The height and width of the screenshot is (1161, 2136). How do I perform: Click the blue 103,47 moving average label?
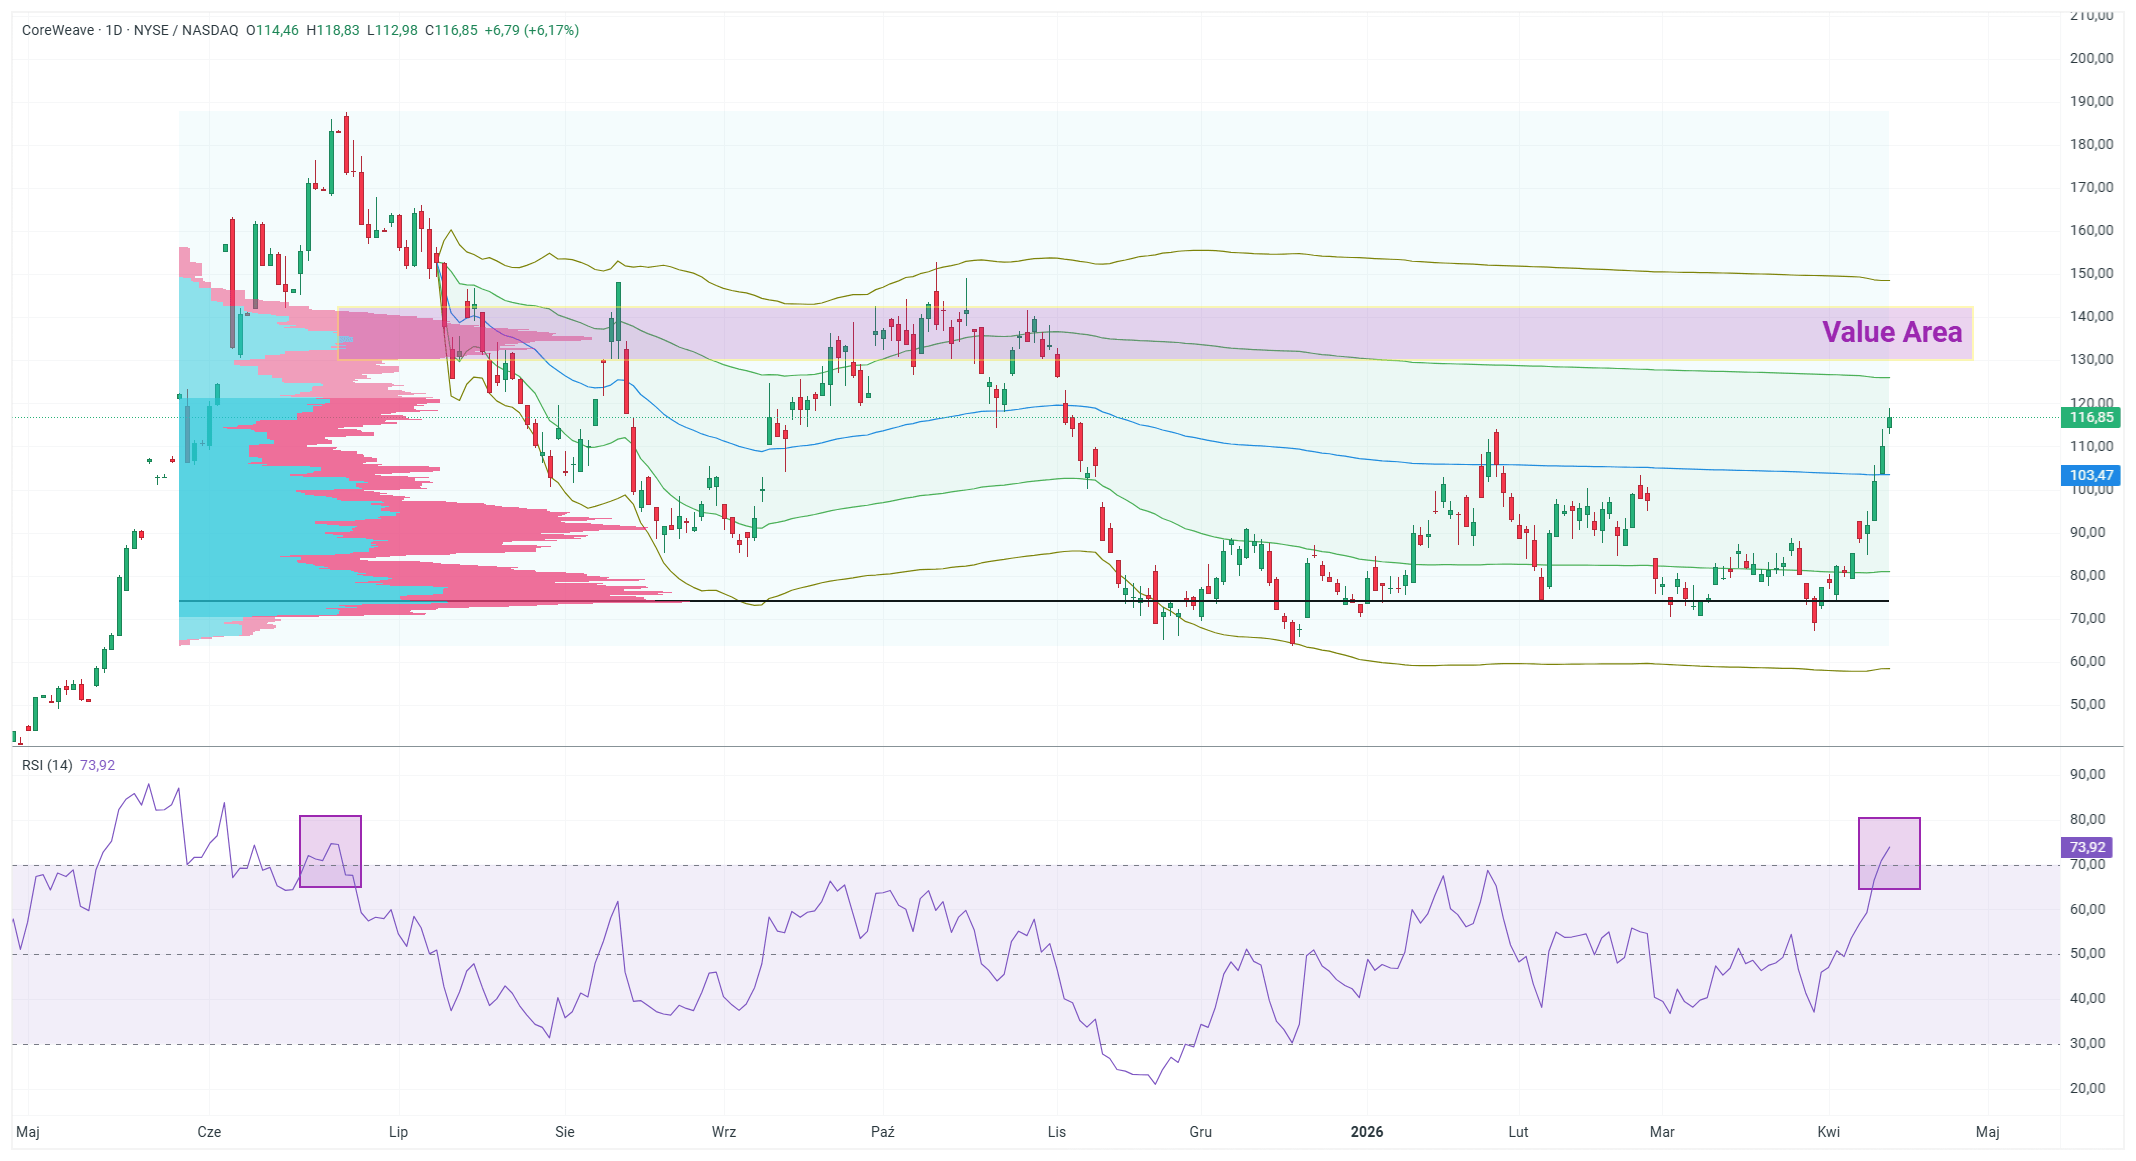pyautogui.click(x=2091, y=476)
